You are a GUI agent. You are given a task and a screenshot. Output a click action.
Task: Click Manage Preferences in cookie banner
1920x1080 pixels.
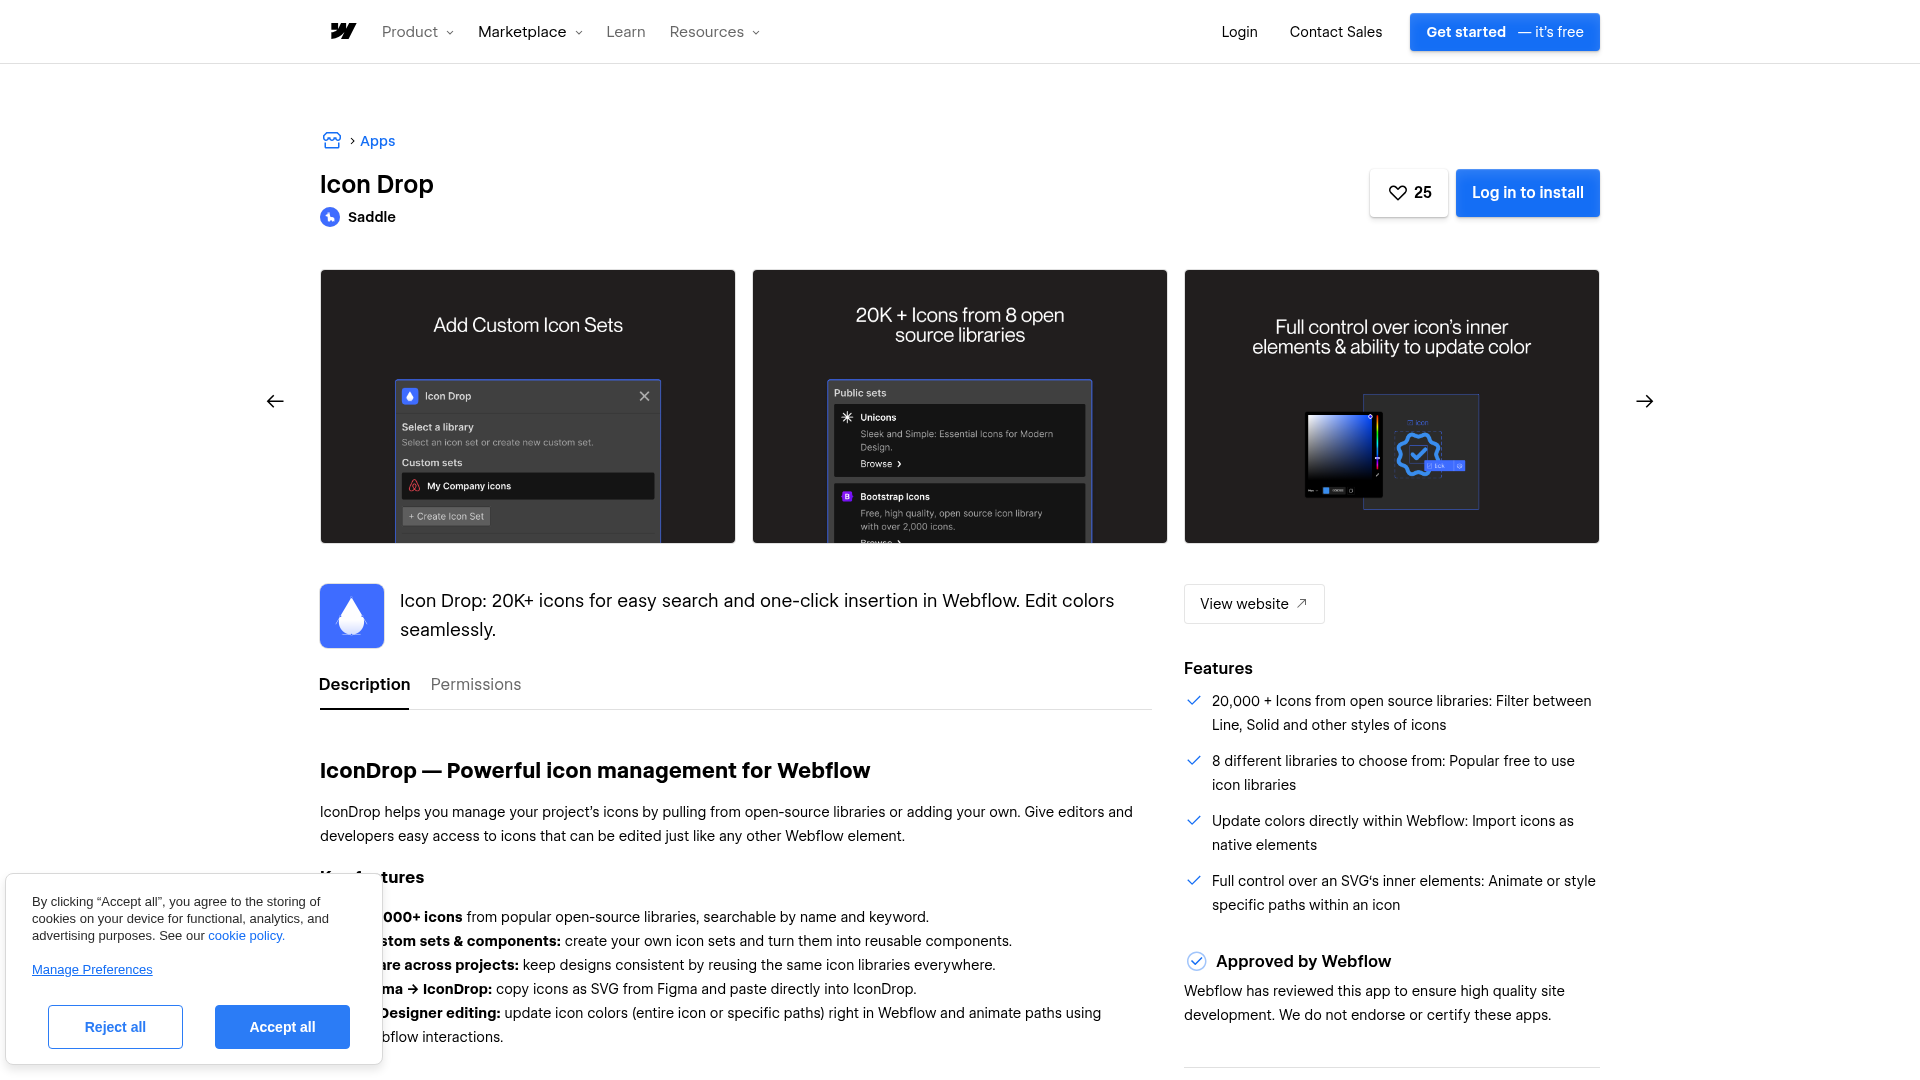pos(92,970)
